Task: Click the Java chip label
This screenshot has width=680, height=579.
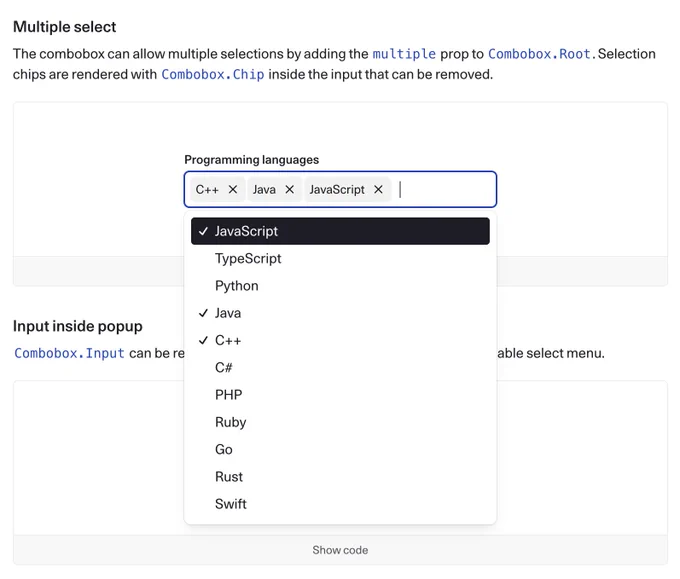Action: [264, 190]
